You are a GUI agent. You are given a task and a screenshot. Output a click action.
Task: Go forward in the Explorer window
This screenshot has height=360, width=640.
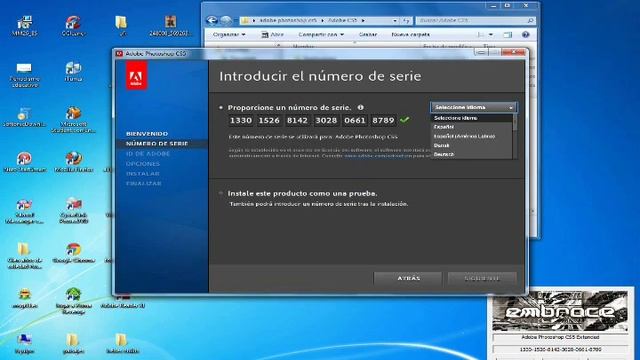225,20
